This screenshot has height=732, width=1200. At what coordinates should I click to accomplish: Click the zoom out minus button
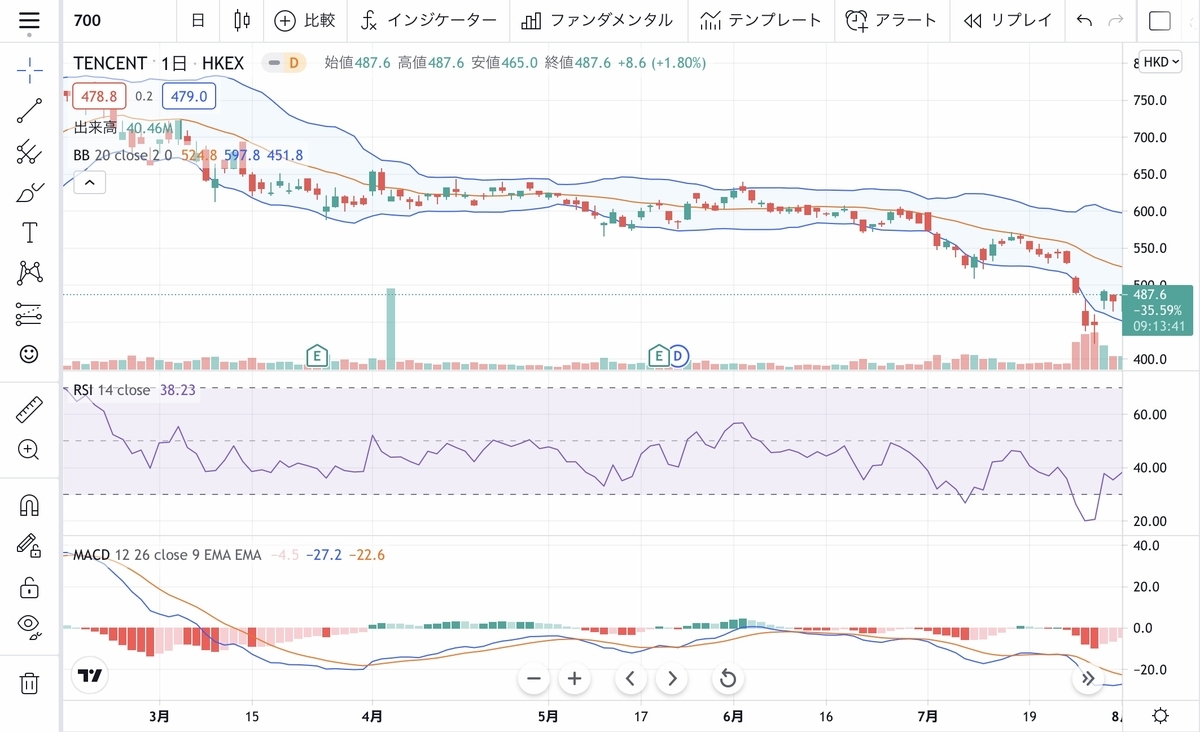click(533, 679)
